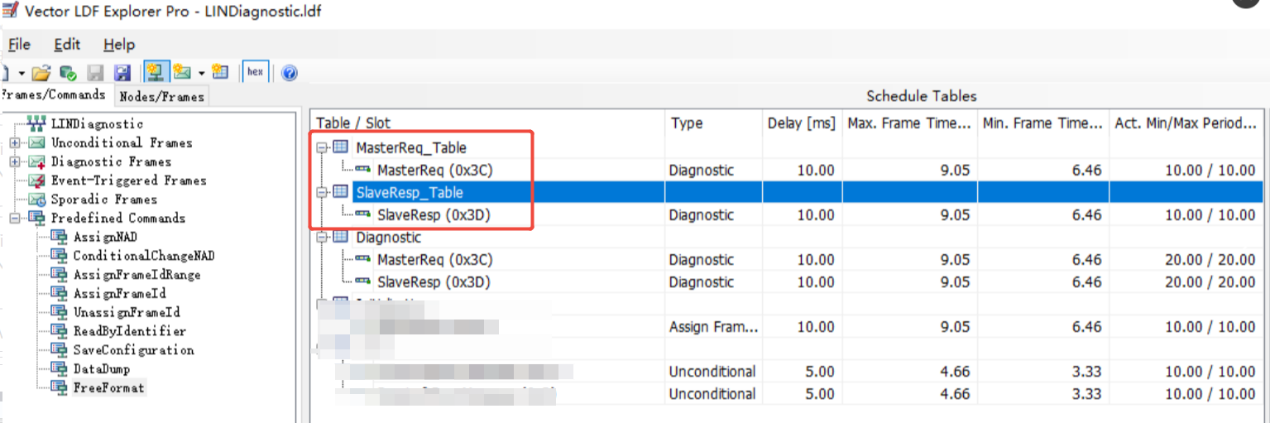
Task: Click the blue save-as floppy icon
Action: (122, 73)
